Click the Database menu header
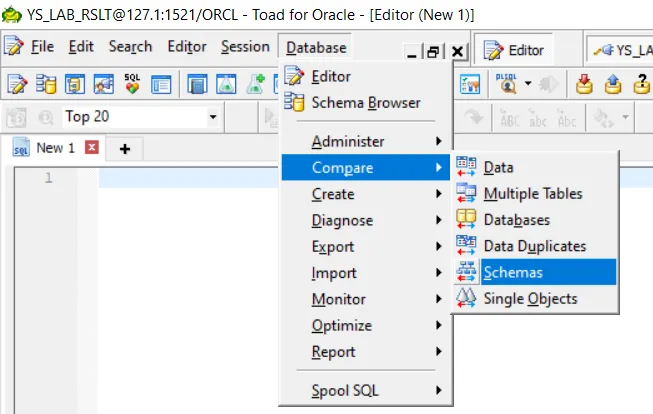Screen dimensions: 653x414 [x=316, y=47]
